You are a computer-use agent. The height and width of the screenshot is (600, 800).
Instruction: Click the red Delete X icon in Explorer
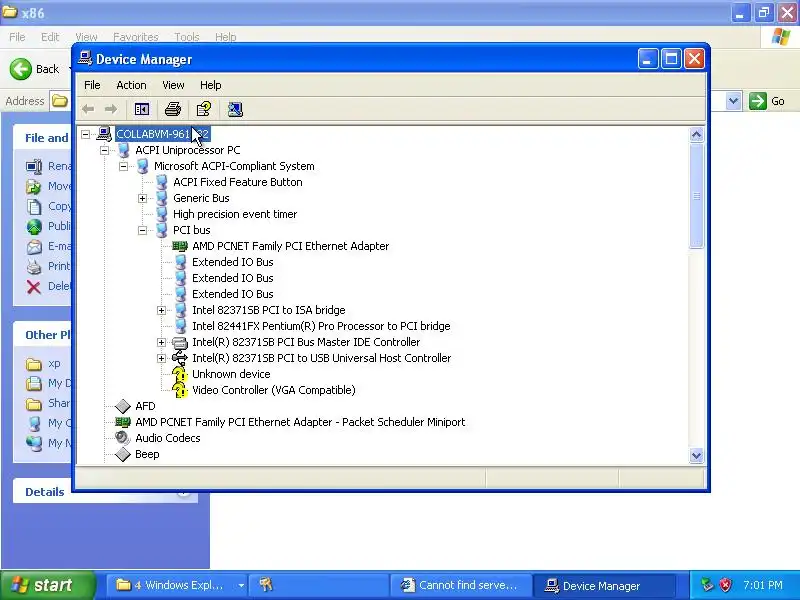pos(34,287)
